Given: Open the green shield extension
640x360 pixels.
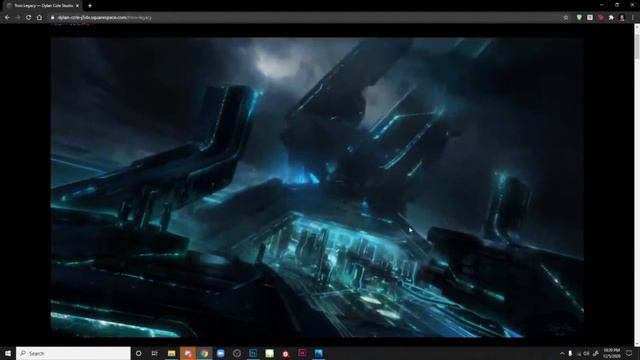Looking at the screenshot, I should 579,18.
